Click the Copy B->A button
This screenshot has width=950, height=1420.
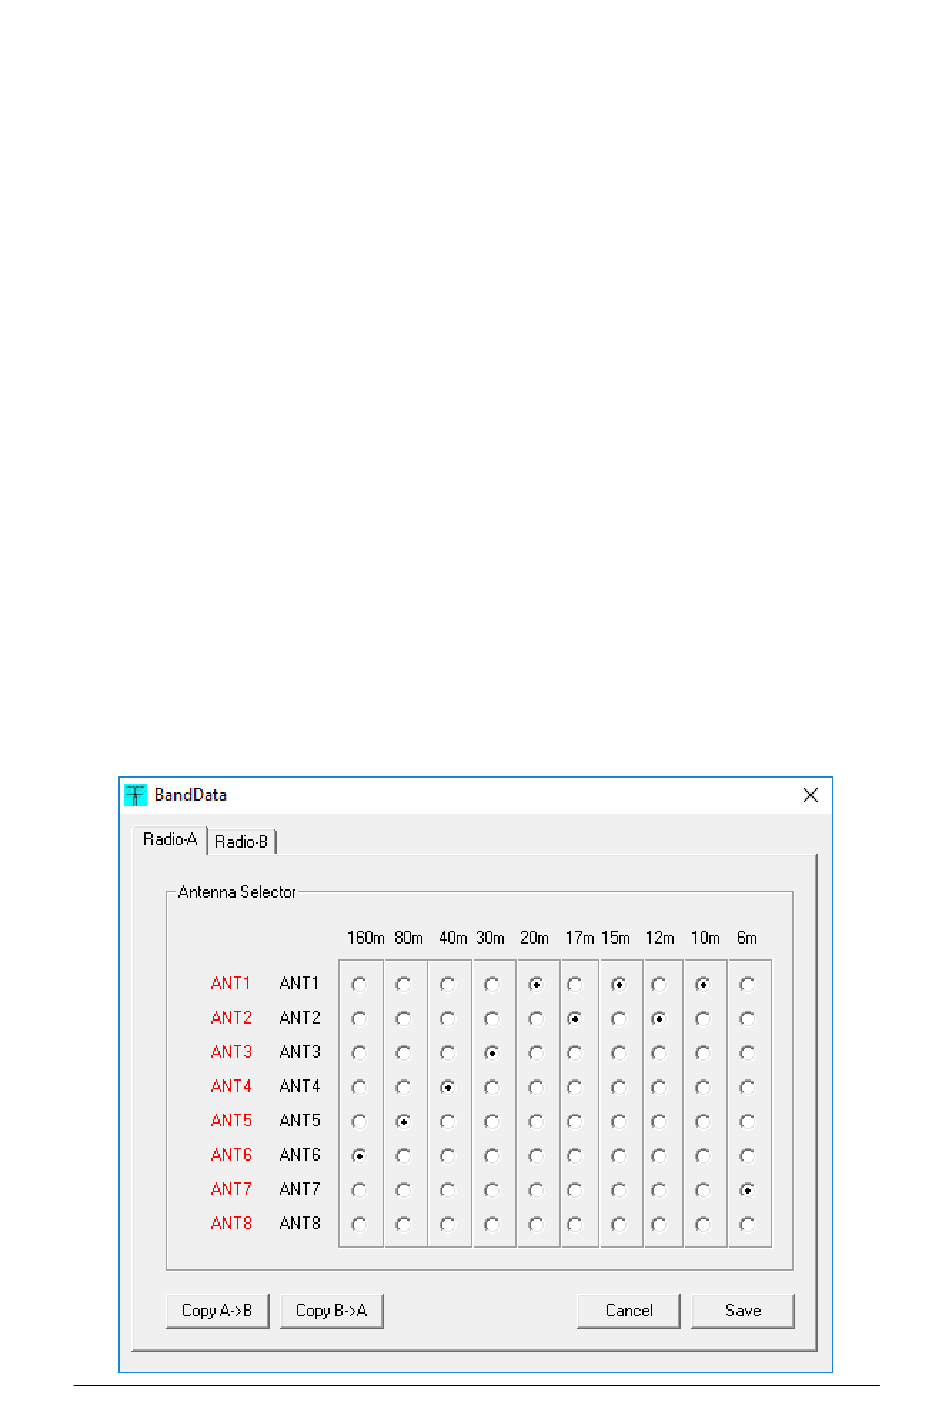[x=331, y=1310]
